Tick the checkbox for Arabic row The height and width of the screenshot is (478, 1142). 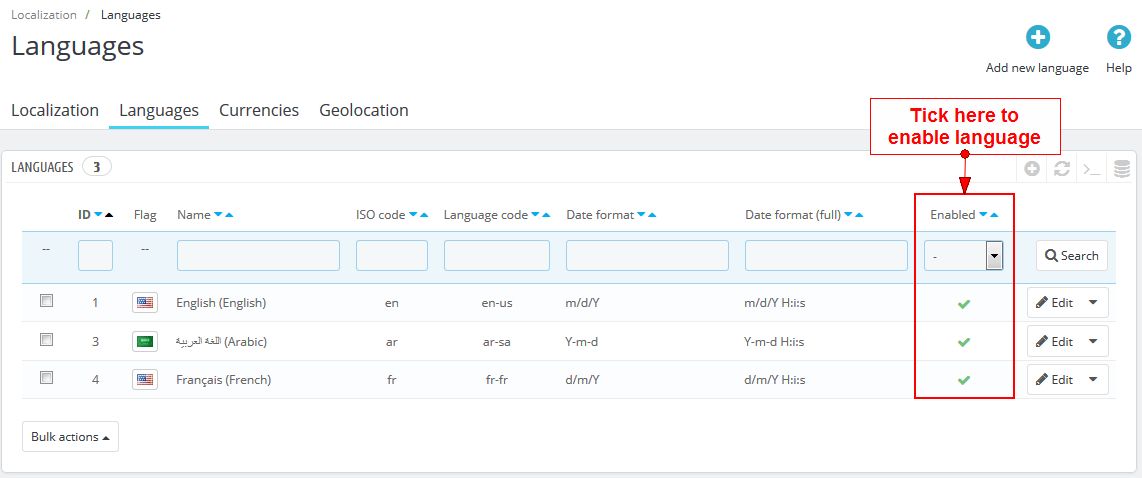point(46,340)
